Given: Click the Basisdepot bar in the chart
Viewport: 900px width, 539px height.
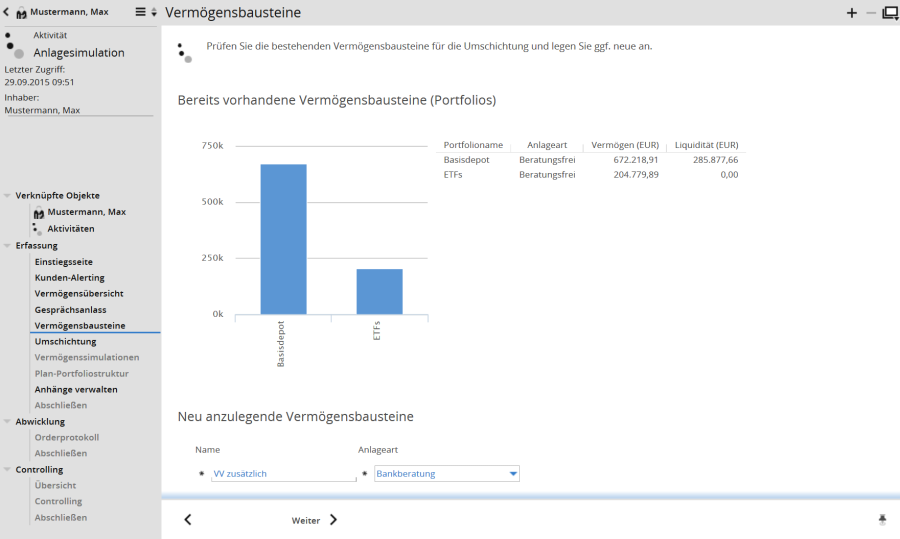Looking at the screenshot, I should (283, 240).
